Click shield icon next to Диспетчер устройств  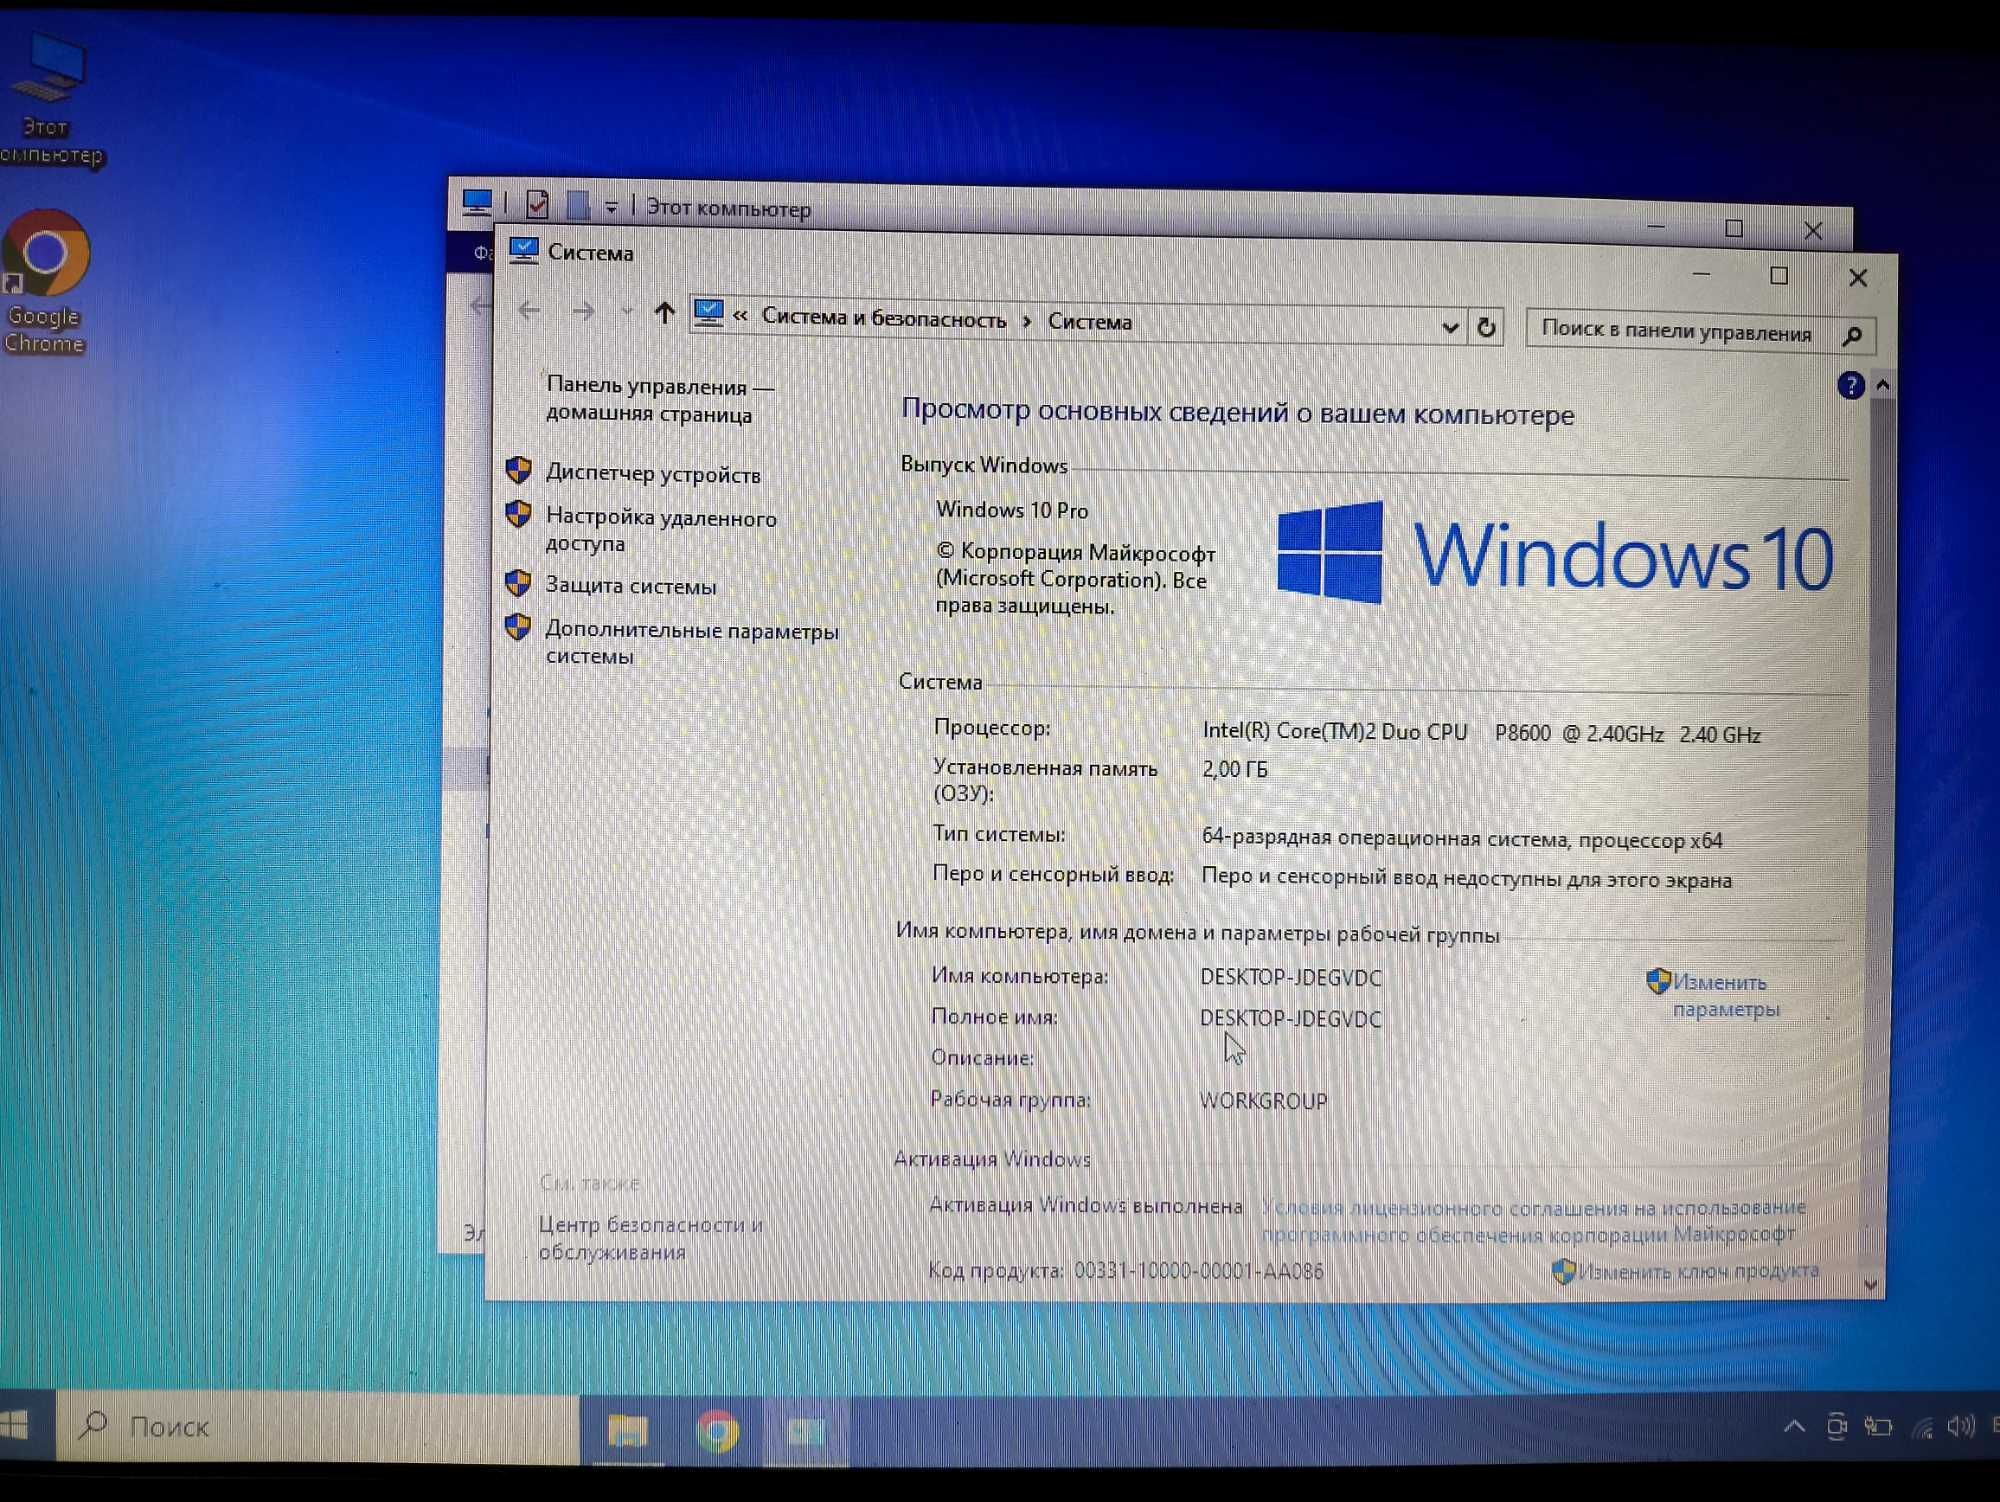click(x=518, y=470)
